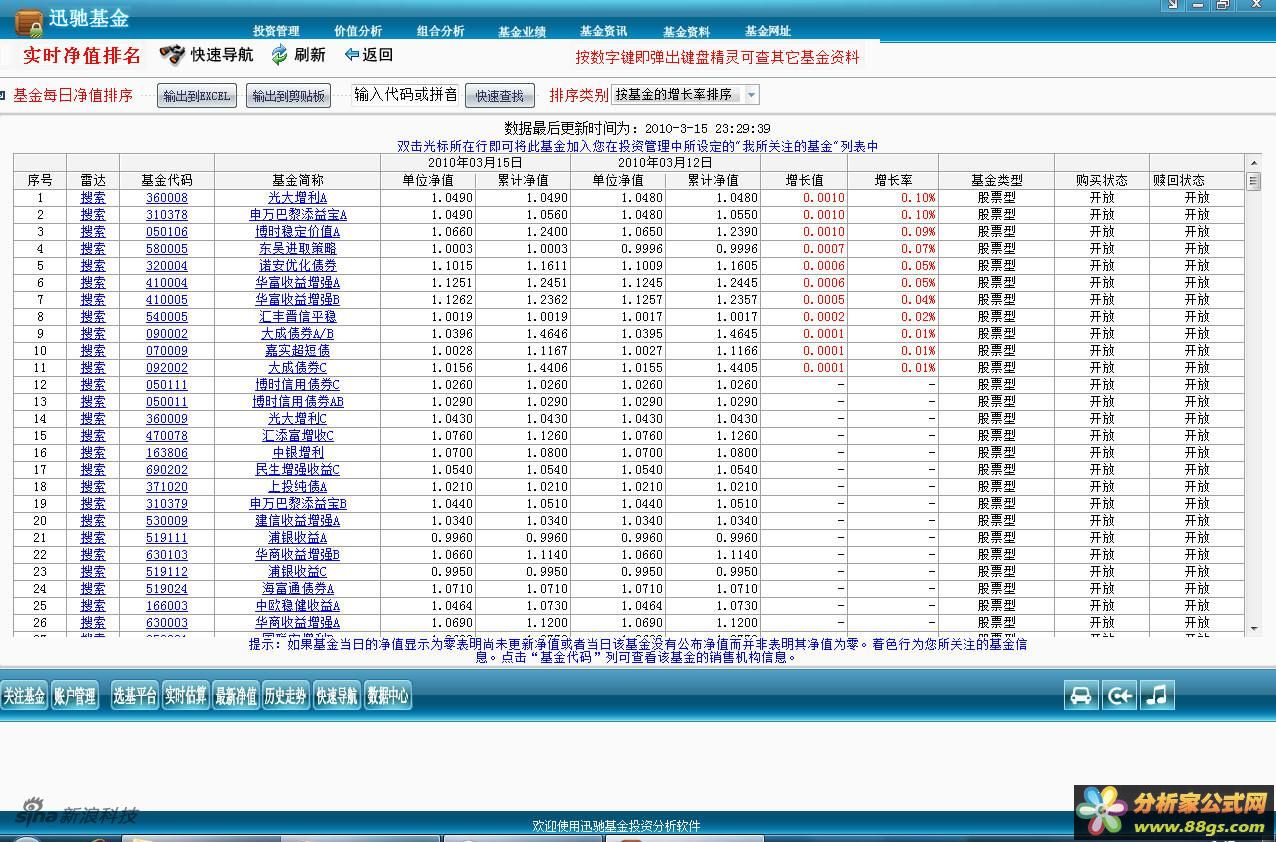Open fund code 630003 link

click(167, 623)
